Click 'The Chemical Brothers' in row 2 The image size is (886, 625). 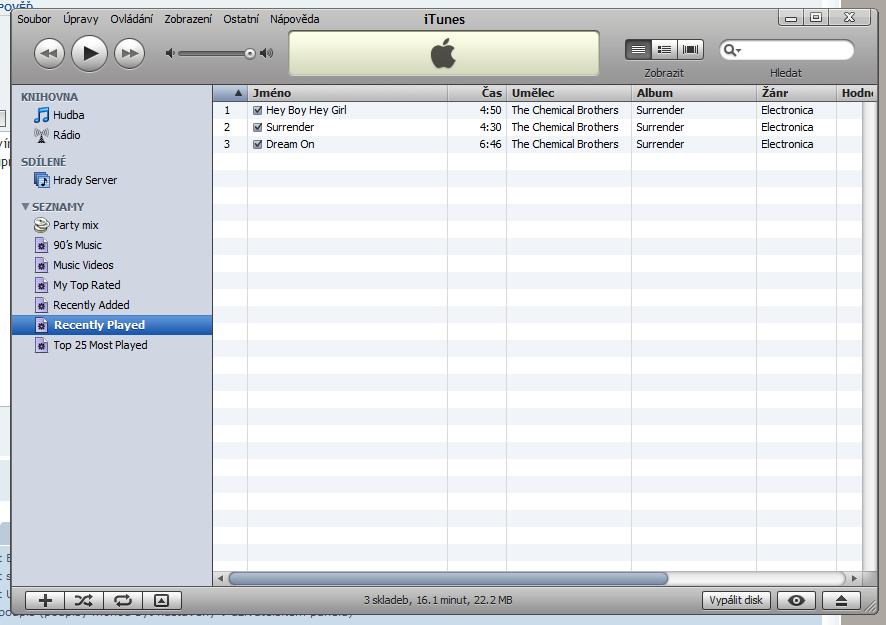pos(564,127)
